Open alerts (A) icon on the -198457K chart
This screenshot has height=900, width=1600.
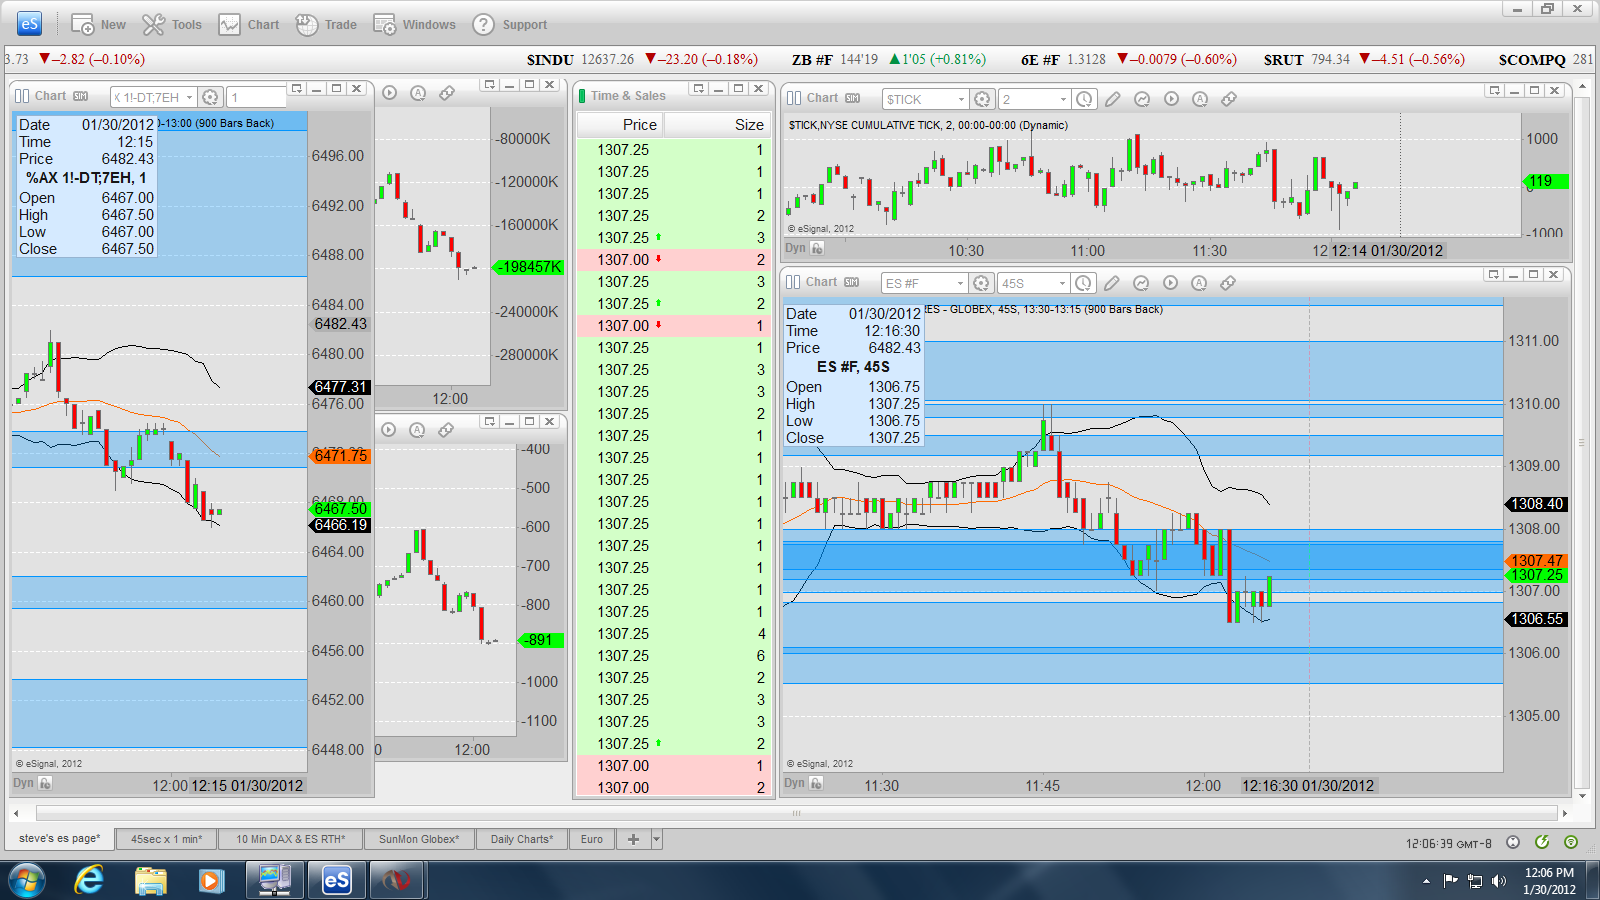(x=418, y=93)
